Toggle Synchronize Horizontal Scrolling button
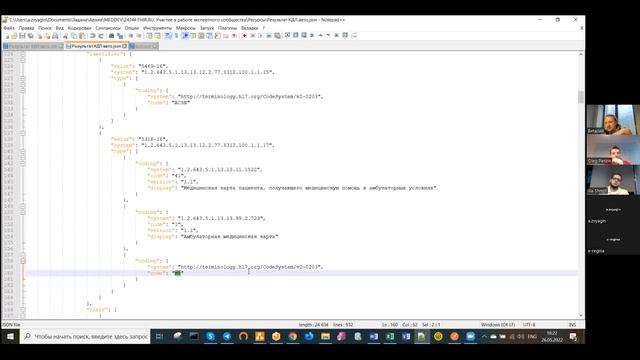 click(x=158, y=36)
